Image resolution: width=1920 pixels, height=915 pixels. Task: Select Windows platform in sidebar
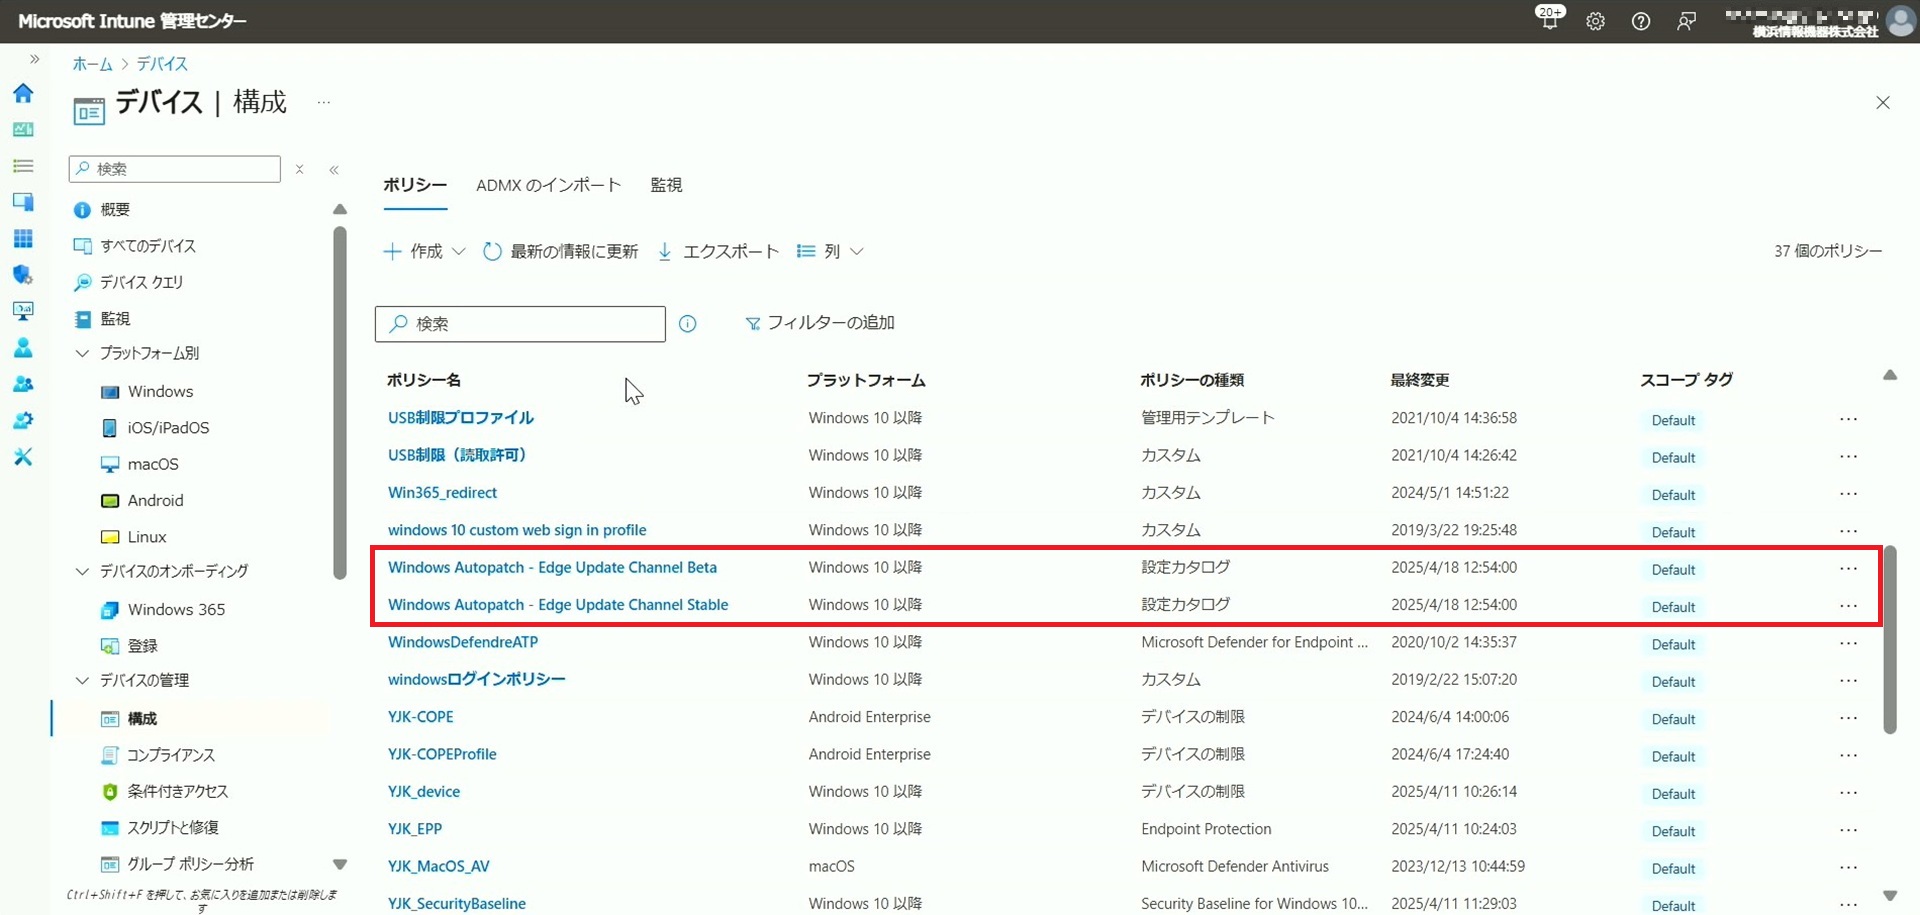[160, 392]
